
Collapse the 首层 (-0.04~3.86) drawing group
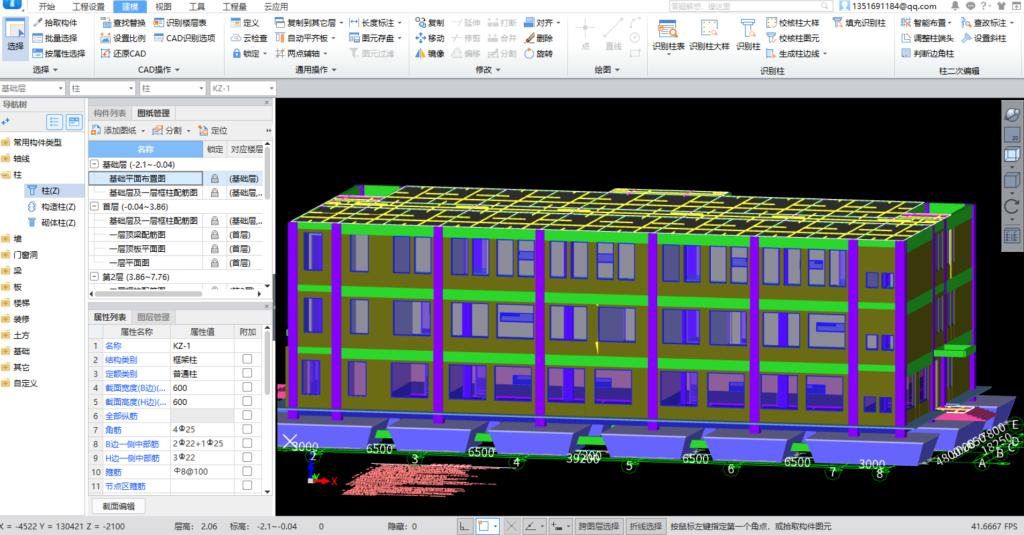point(95,206)
